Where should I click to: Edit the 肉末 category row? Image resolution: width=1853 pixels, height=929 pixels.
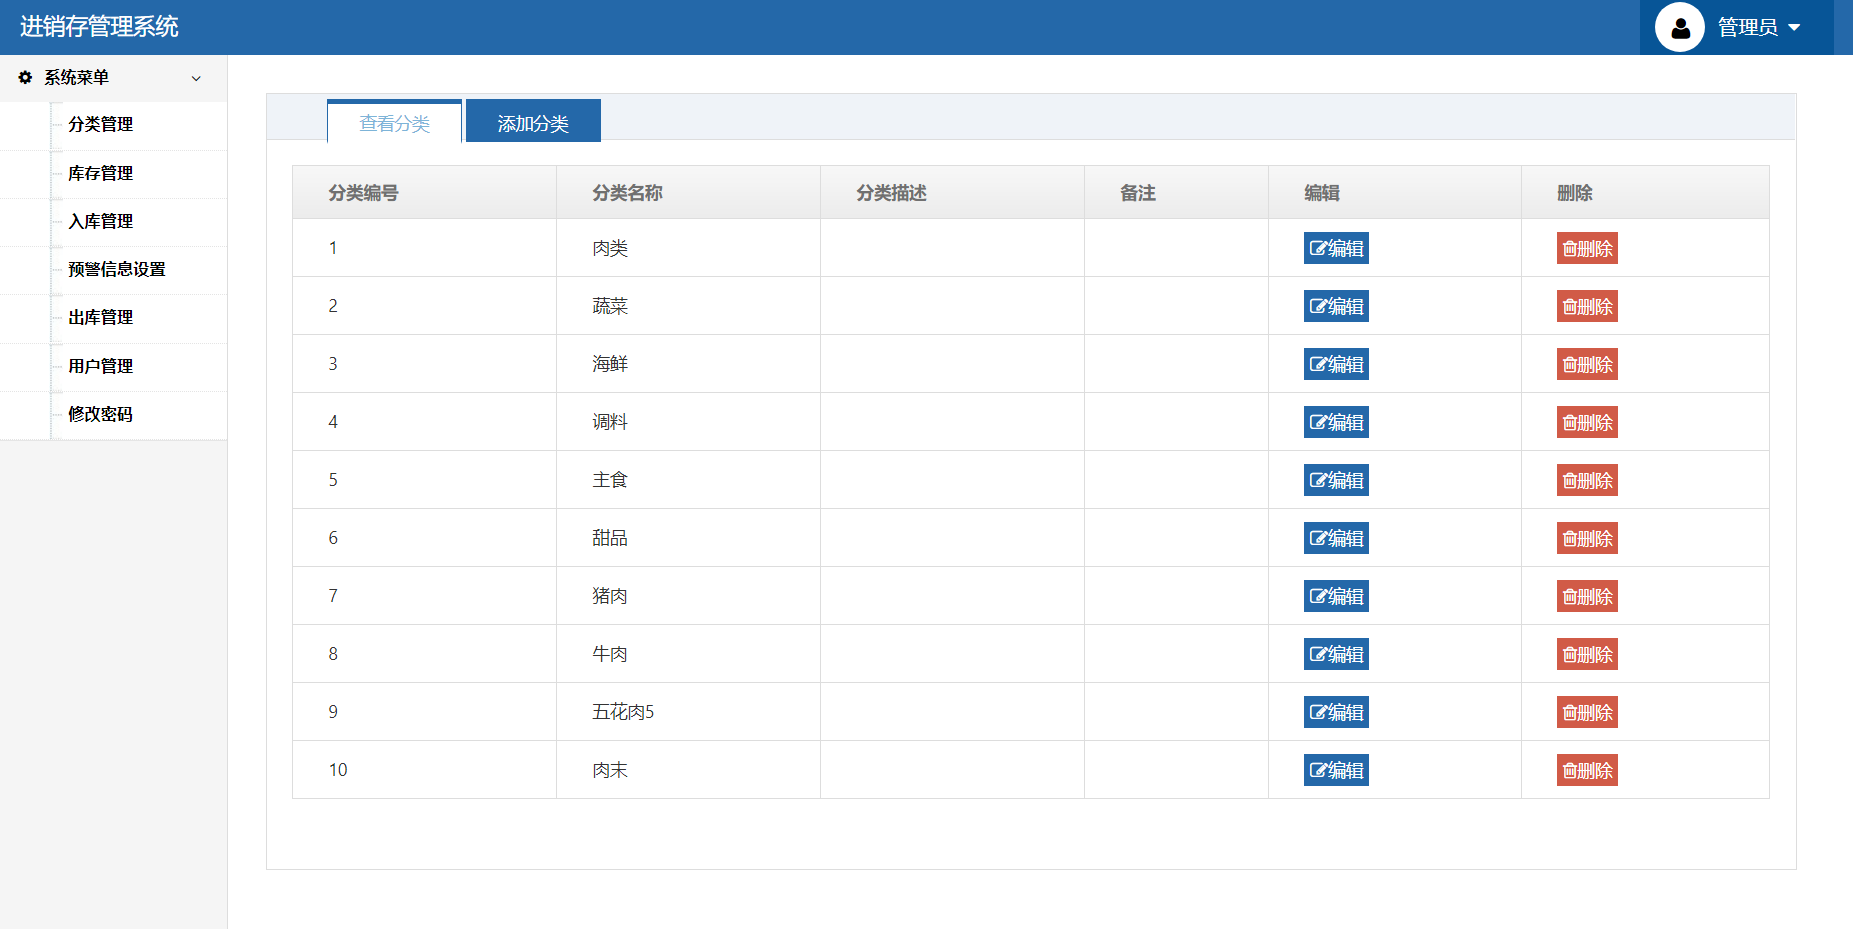point(1336,770)
